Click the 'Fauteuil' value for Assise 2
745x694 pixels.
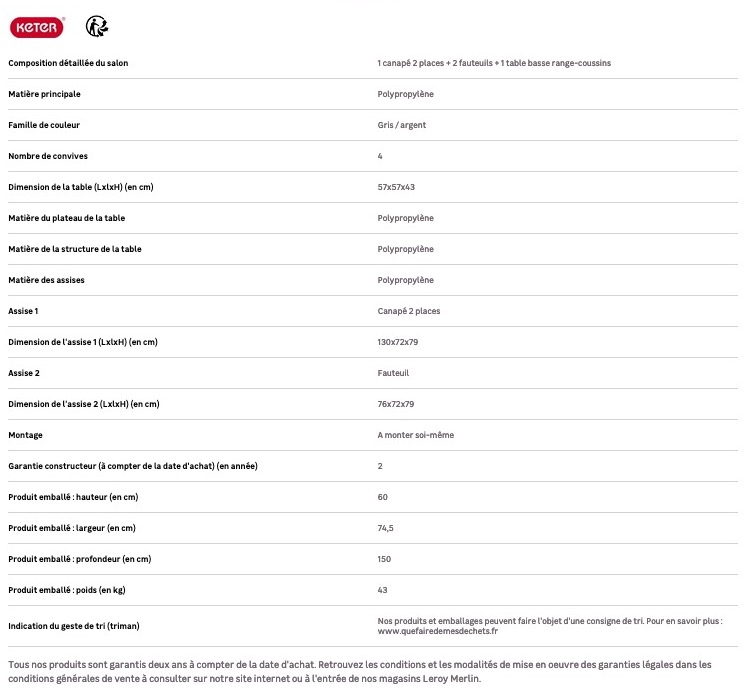pos(393,373)
